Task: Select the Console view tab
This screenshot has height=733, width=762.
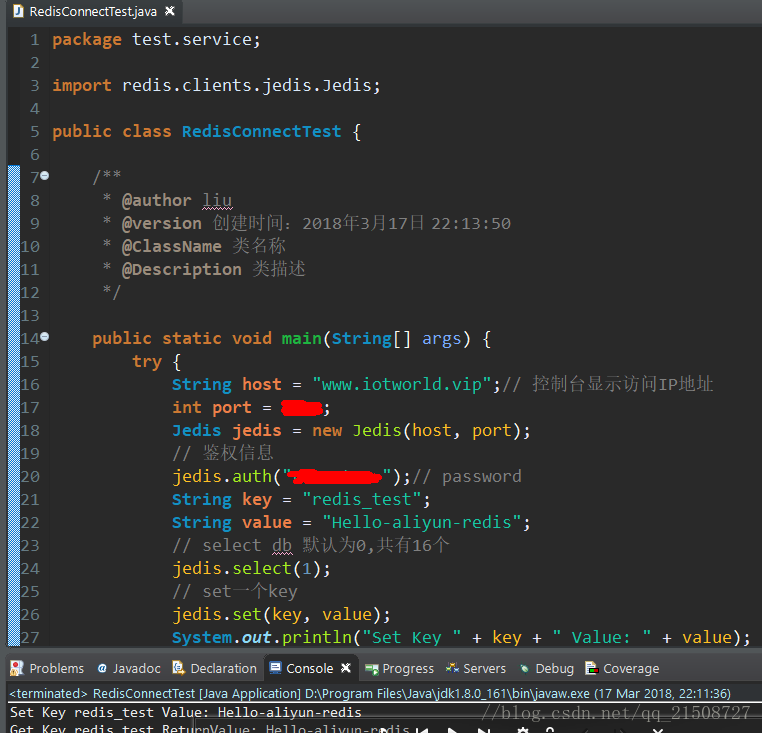Action: click(x=310, y=668)
